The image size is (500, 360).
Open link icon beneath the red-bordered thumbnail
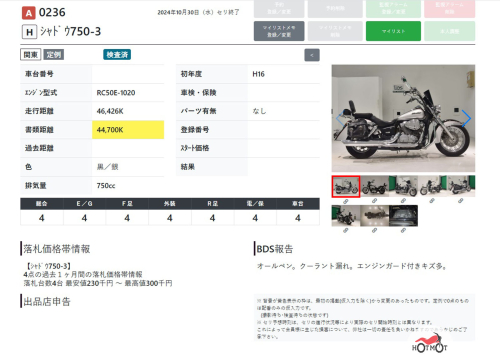[346, 201]
